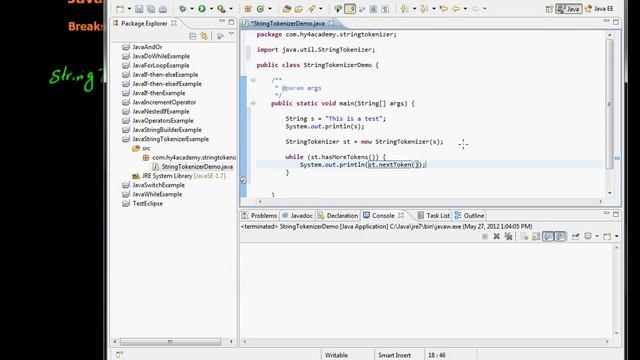Click Remove Launch X icon in Console
Image resolution: width=640 pixels, height=360 pixels.
tap(496, 236)
